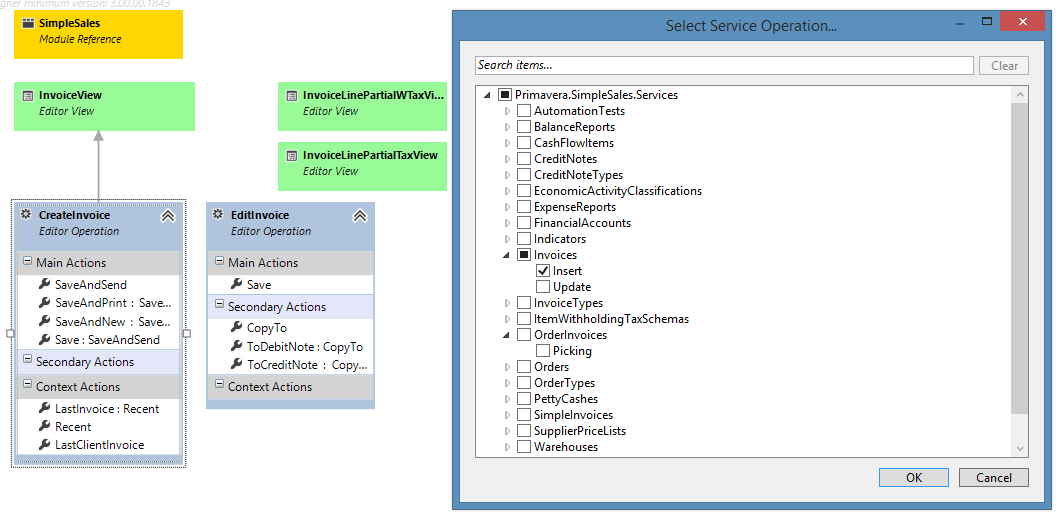Collapse the CreateInvoice node with double chevron
The image size is (1059, 519).
coord(168,216)
